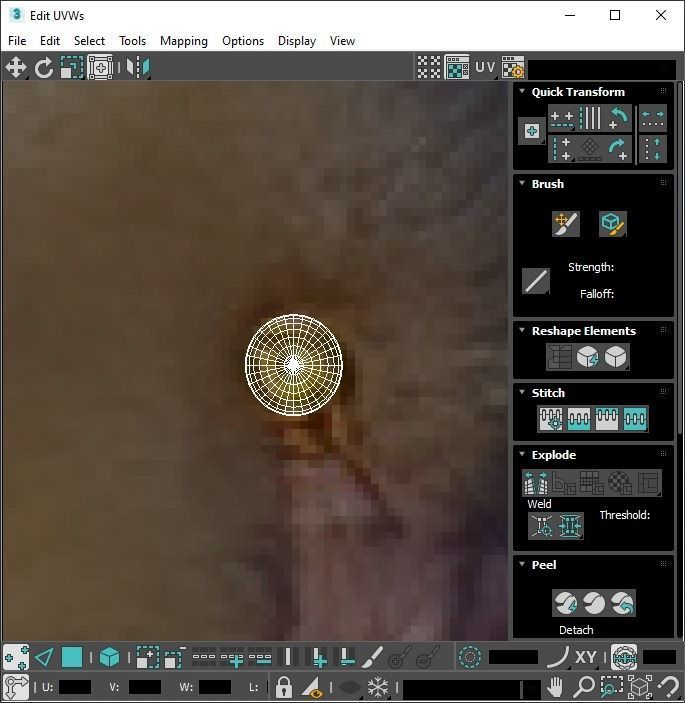This screenshot has height=703, width=685.
Task: Click the U coordinate input field
Action: [x=75, y=687]
